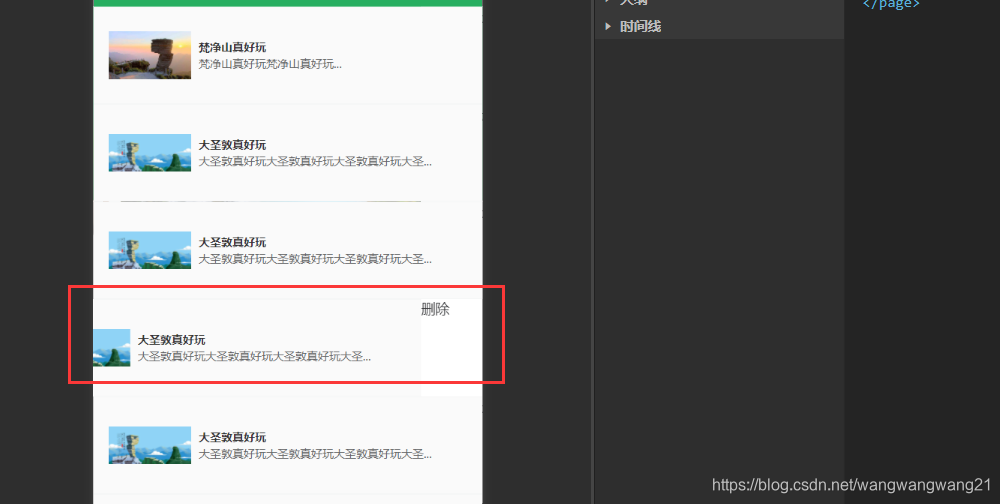Click 大圣敦真好玩 title directly below the 删除 row
This screenshot has height=504, width=1000.
click(x=232, y=437)
